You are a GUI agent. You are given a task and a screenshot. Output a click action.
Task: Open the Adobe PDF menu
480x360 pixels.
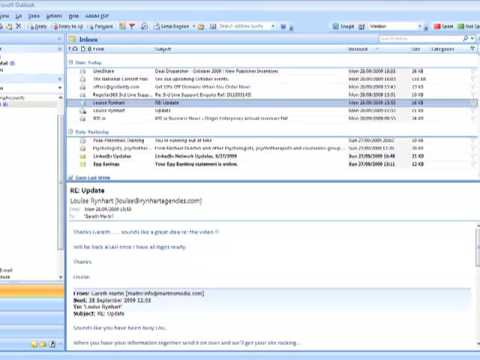pyautogui.click(x=97, y=16)
